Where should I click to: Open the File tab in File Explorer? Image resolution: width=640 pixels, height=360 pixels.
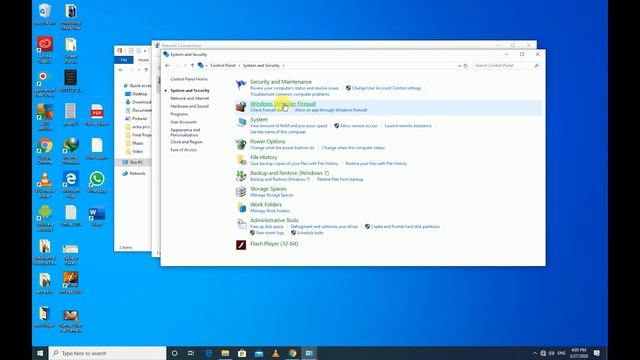[x=124, y=60]
